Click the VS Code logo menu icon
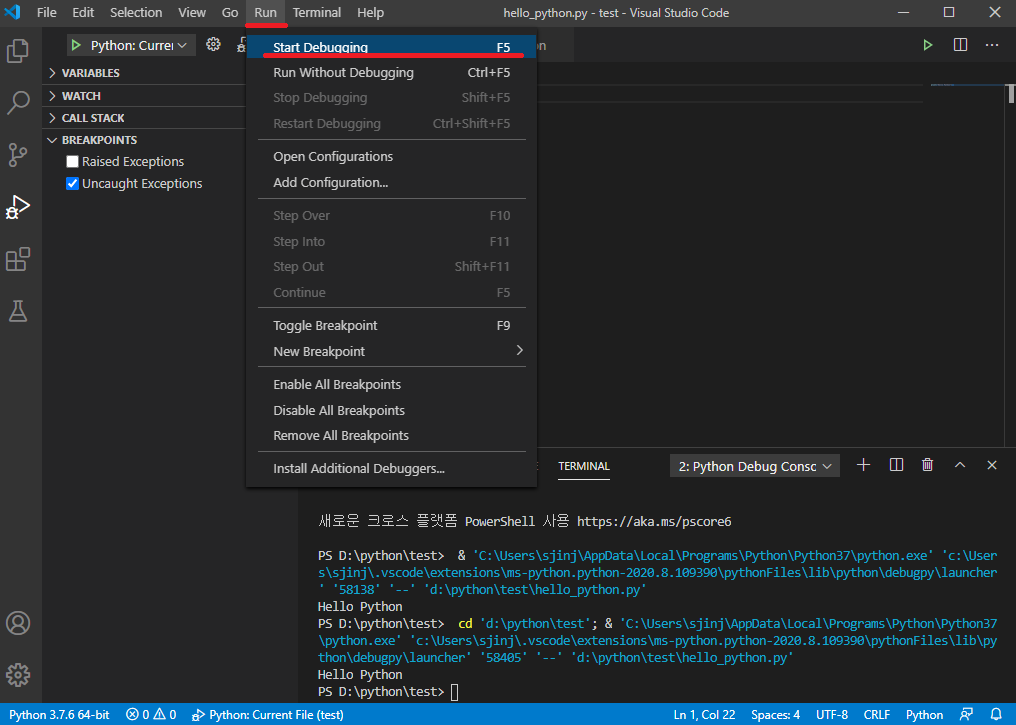 [12, 12]
